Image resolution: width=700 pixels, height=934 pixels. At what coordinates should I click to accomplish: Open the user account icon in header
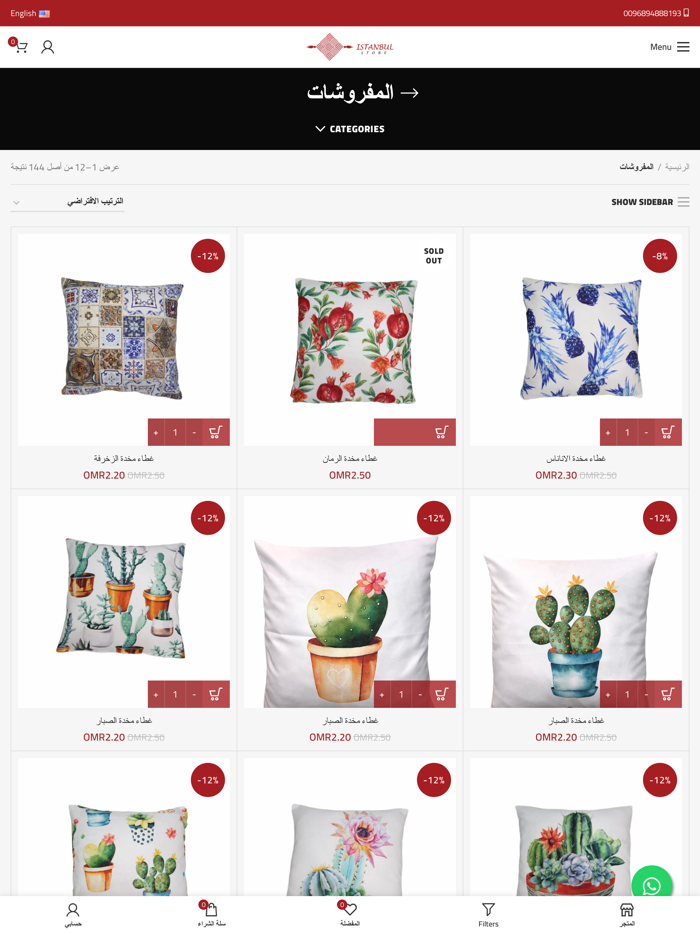coord(48,46)
